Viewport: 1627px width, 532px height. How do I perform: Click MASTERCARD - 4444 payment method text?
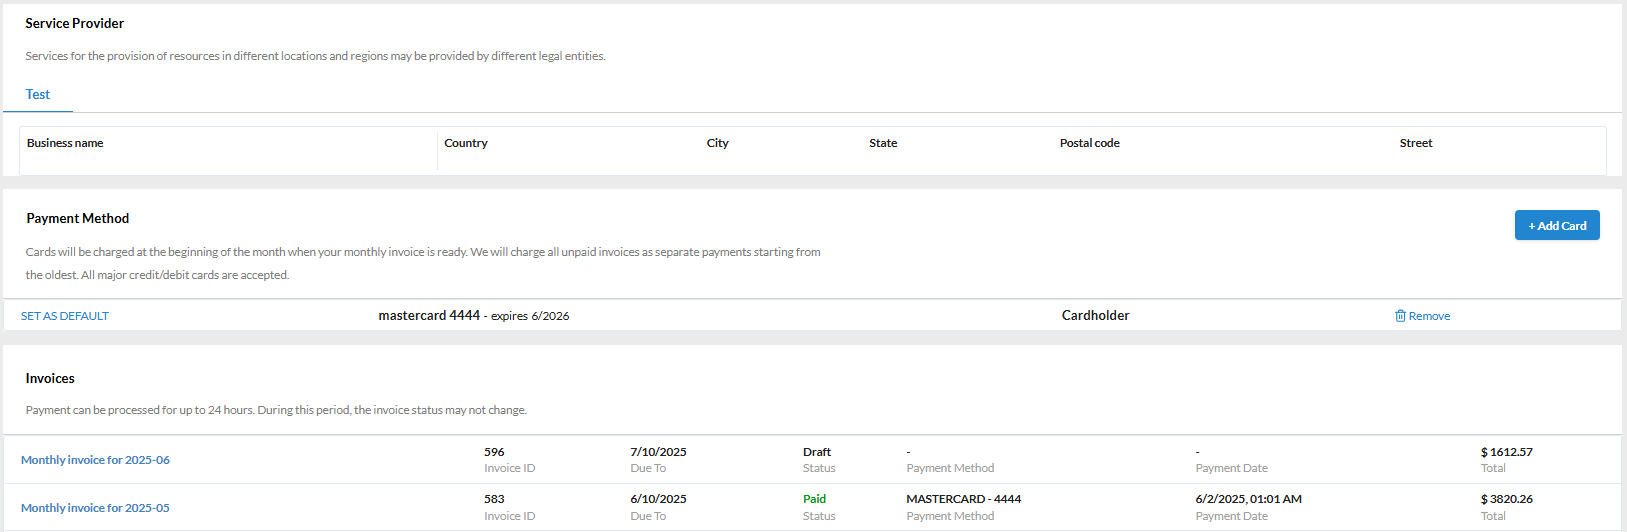coord(963,499)
